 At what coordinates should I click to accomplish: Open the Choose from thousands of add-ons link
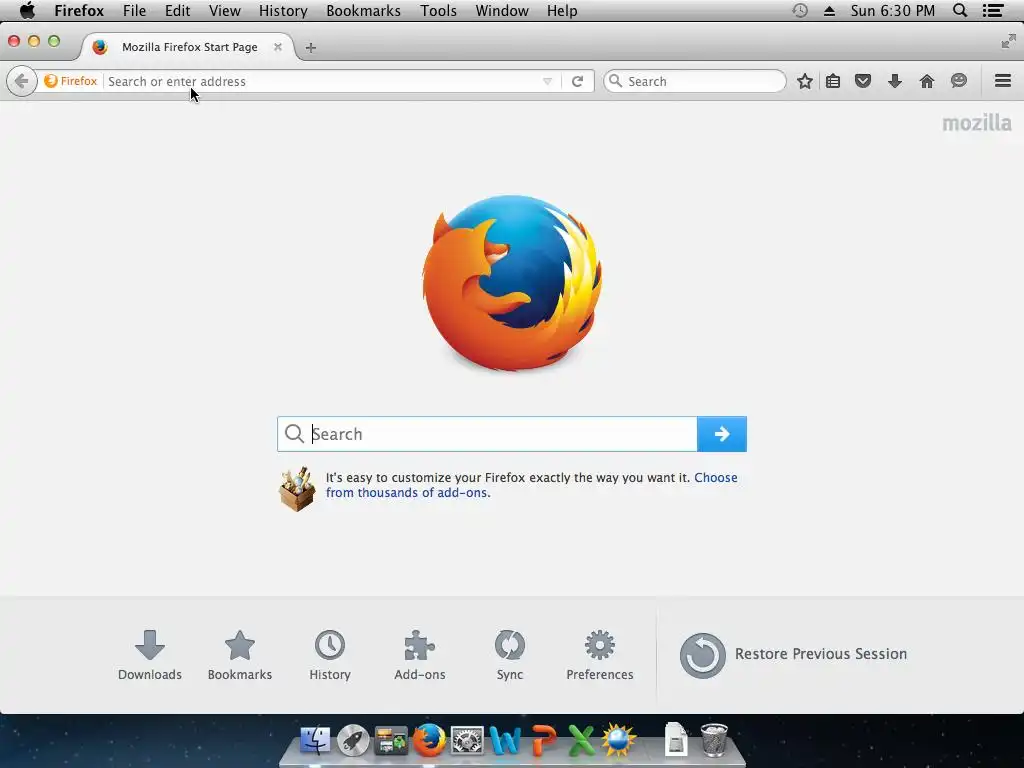click(x=532, y=485)
